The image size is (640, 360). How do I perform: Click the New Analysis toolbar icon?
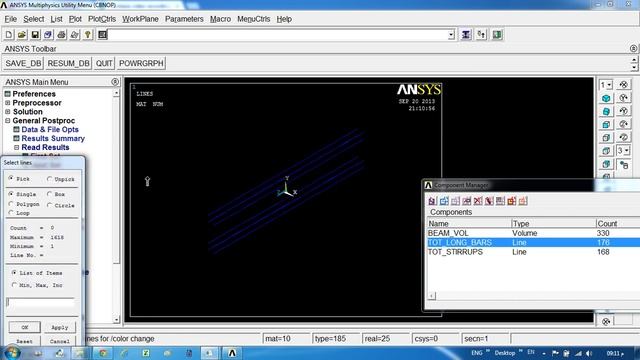coord(9,35)
